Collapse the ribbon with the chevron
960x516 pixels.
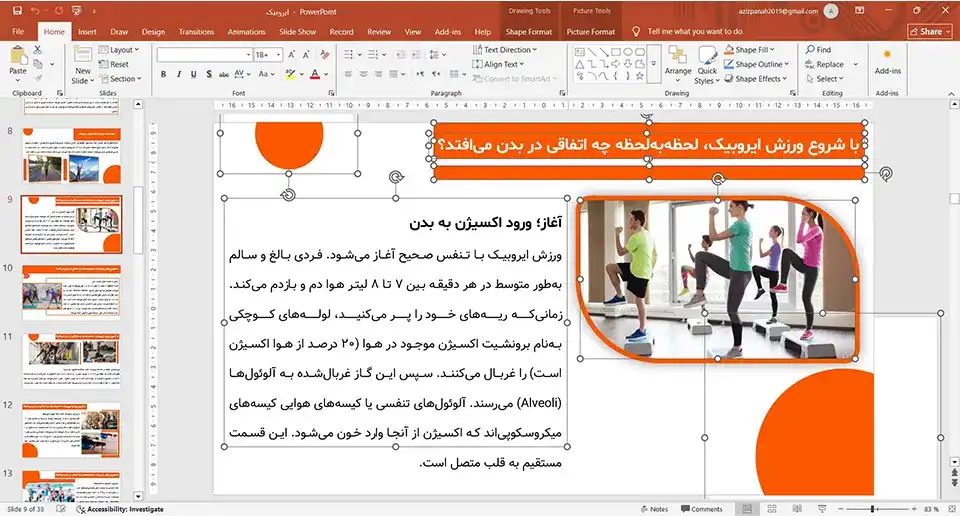coord(951,94)
